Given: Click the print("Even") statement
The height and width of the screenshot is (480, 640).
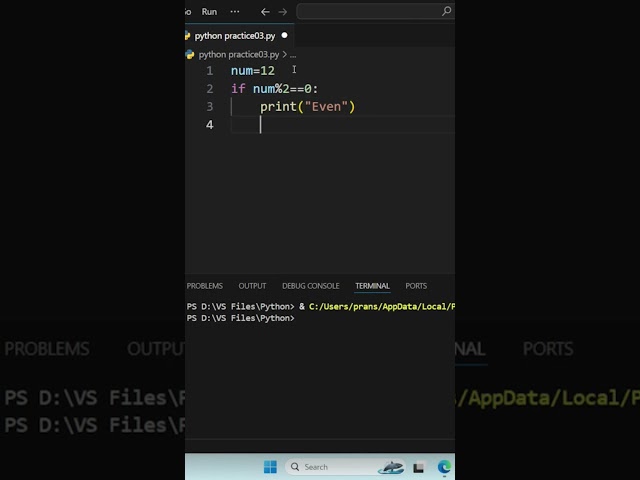Looking at the screenshot, I should click(308, 107).
